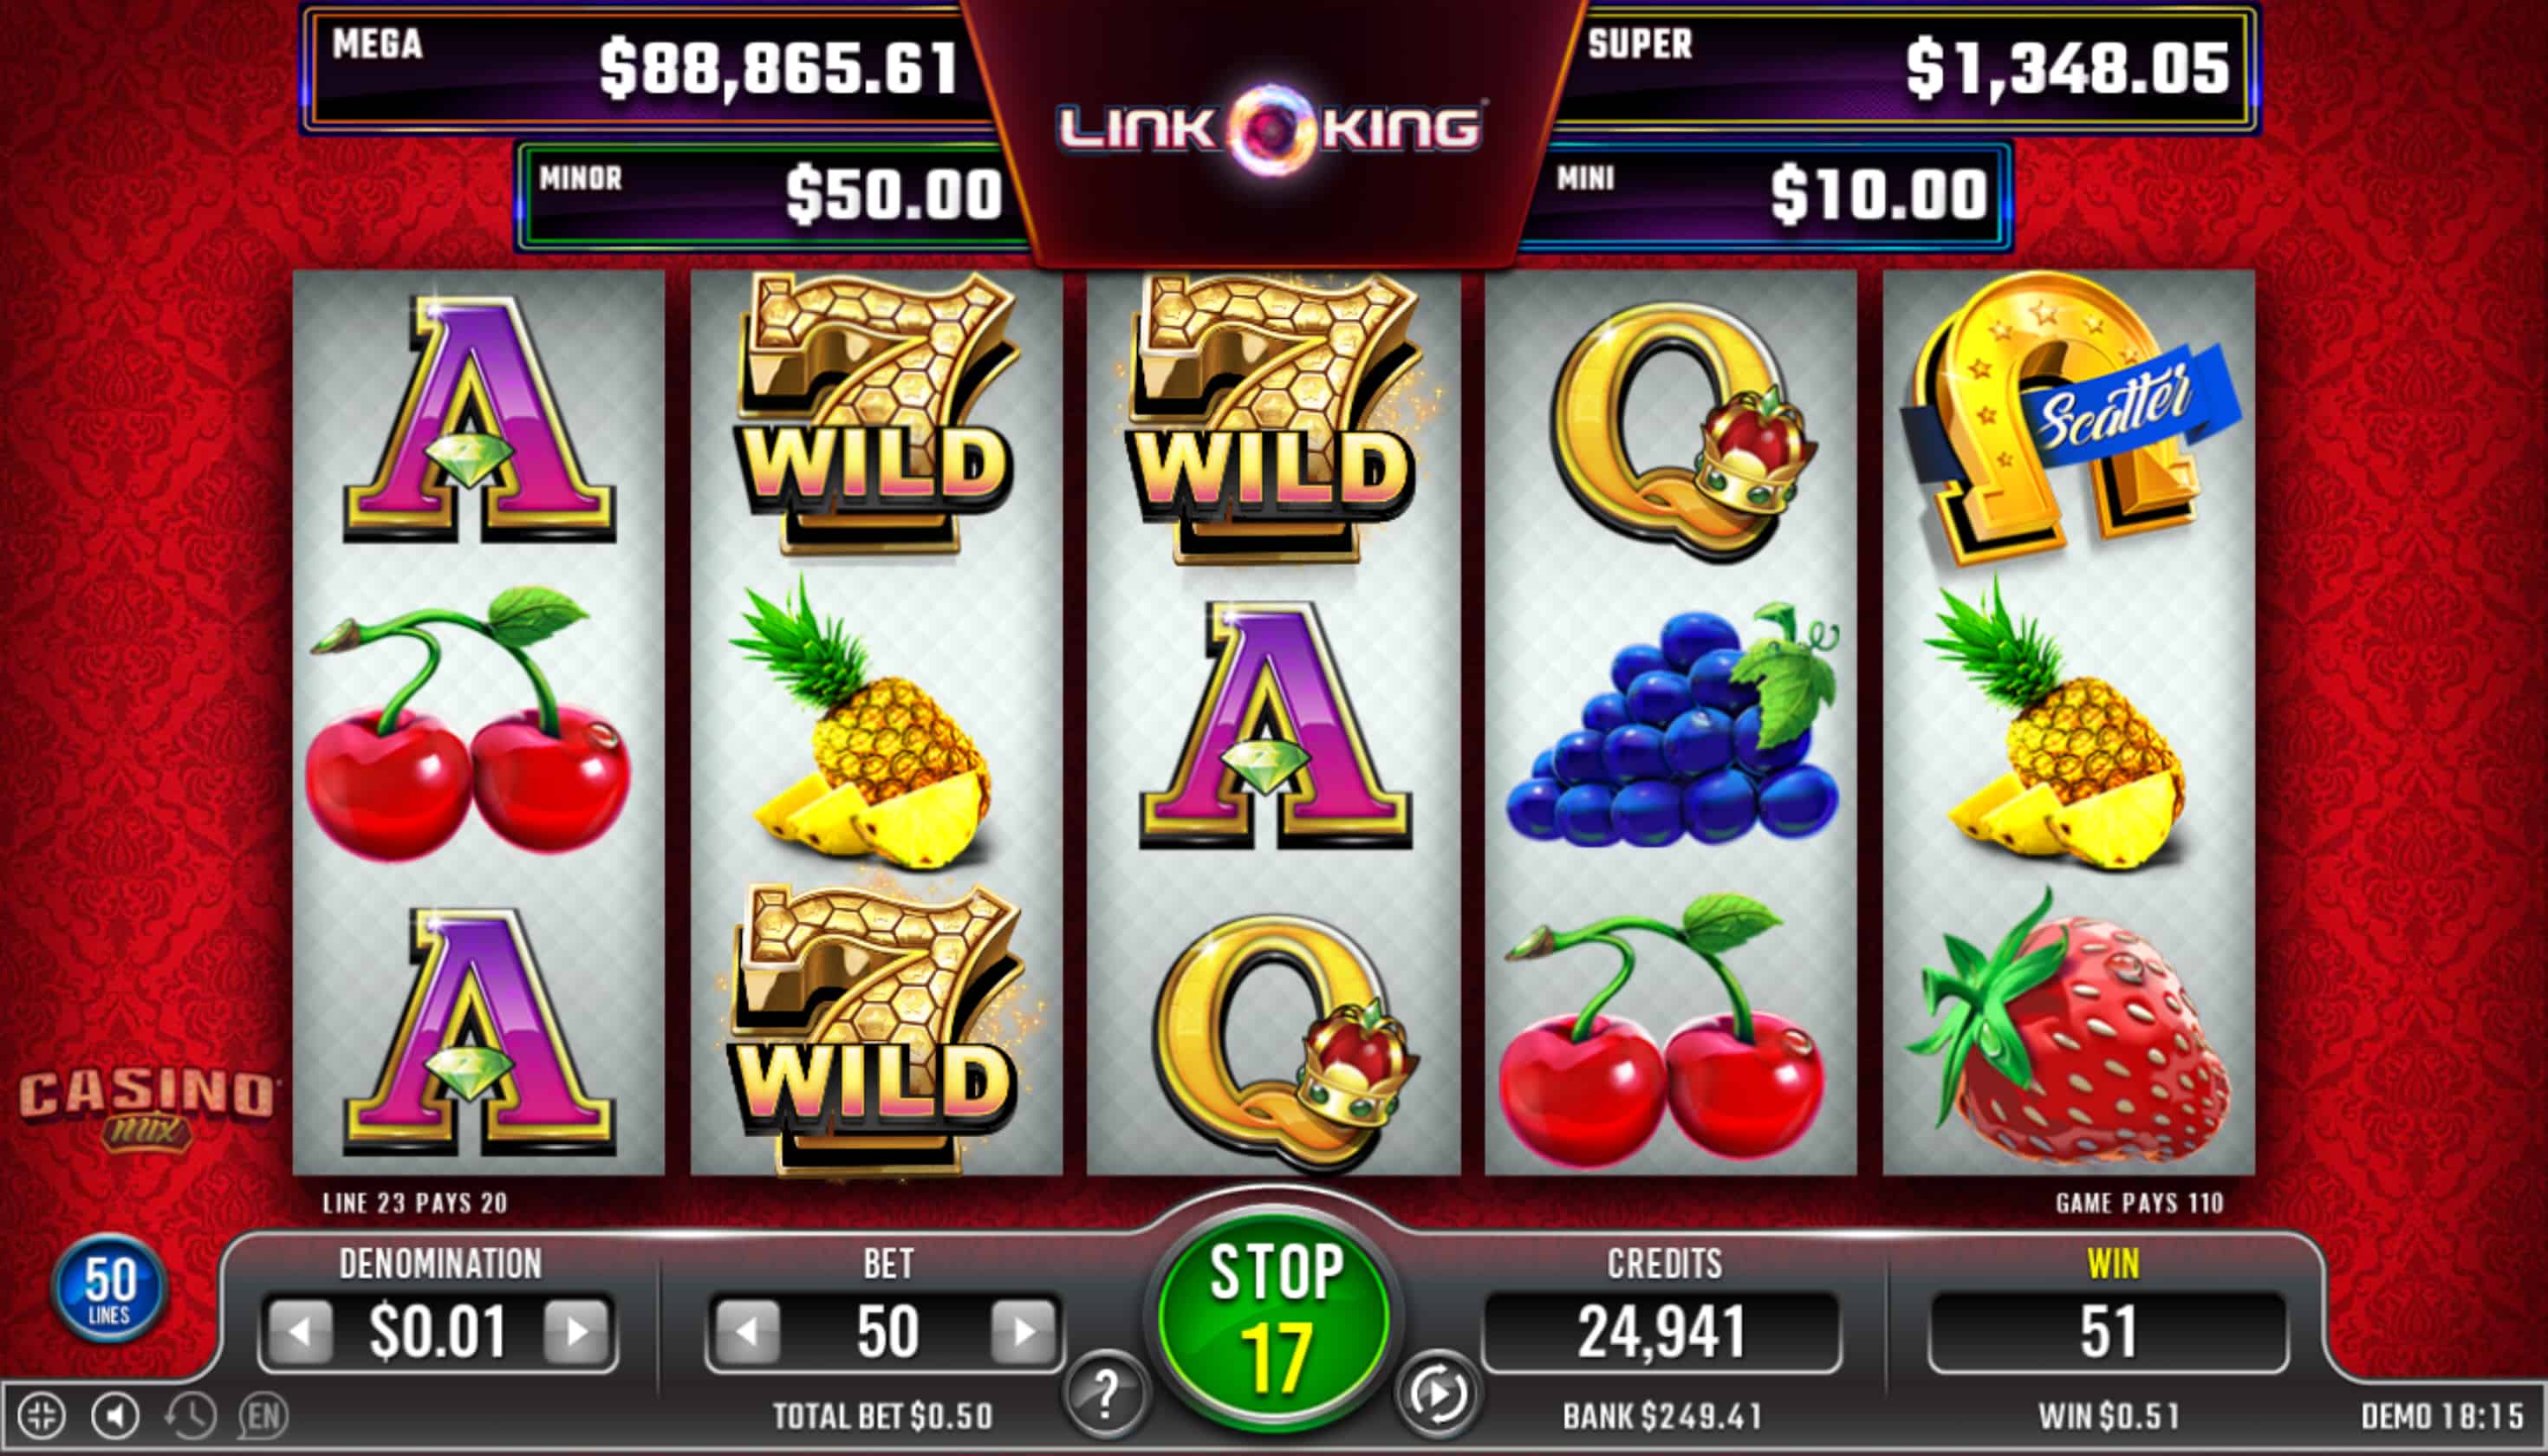Toggle the autoplay circular arrow button

1438,1394
